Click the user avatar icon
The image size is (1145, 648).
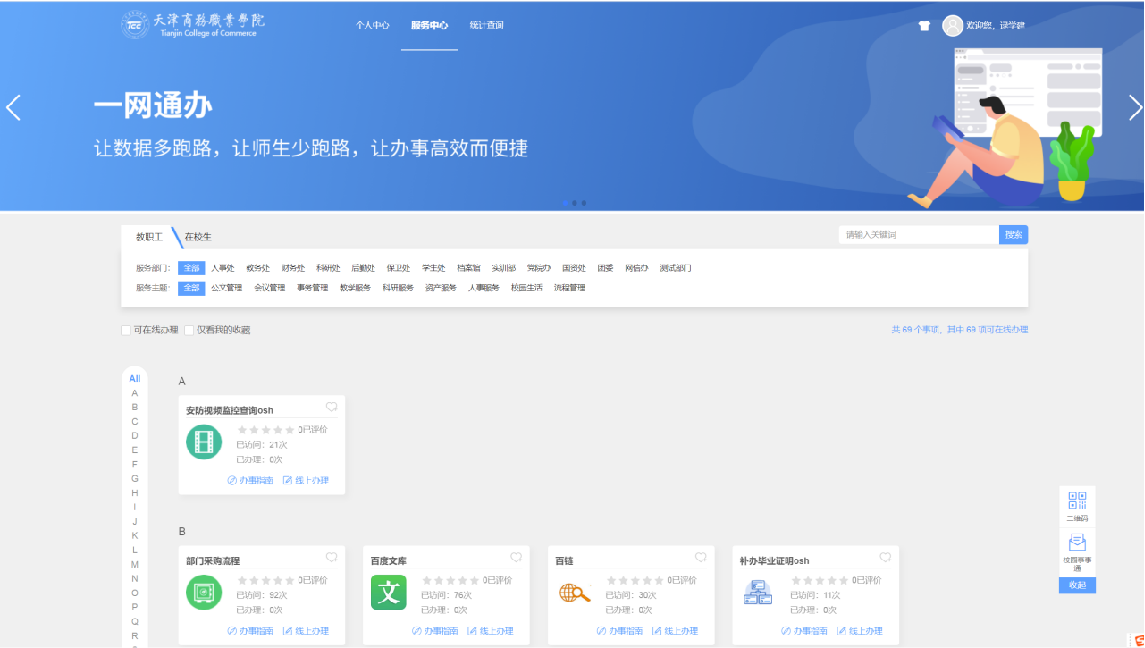[952, 26]
